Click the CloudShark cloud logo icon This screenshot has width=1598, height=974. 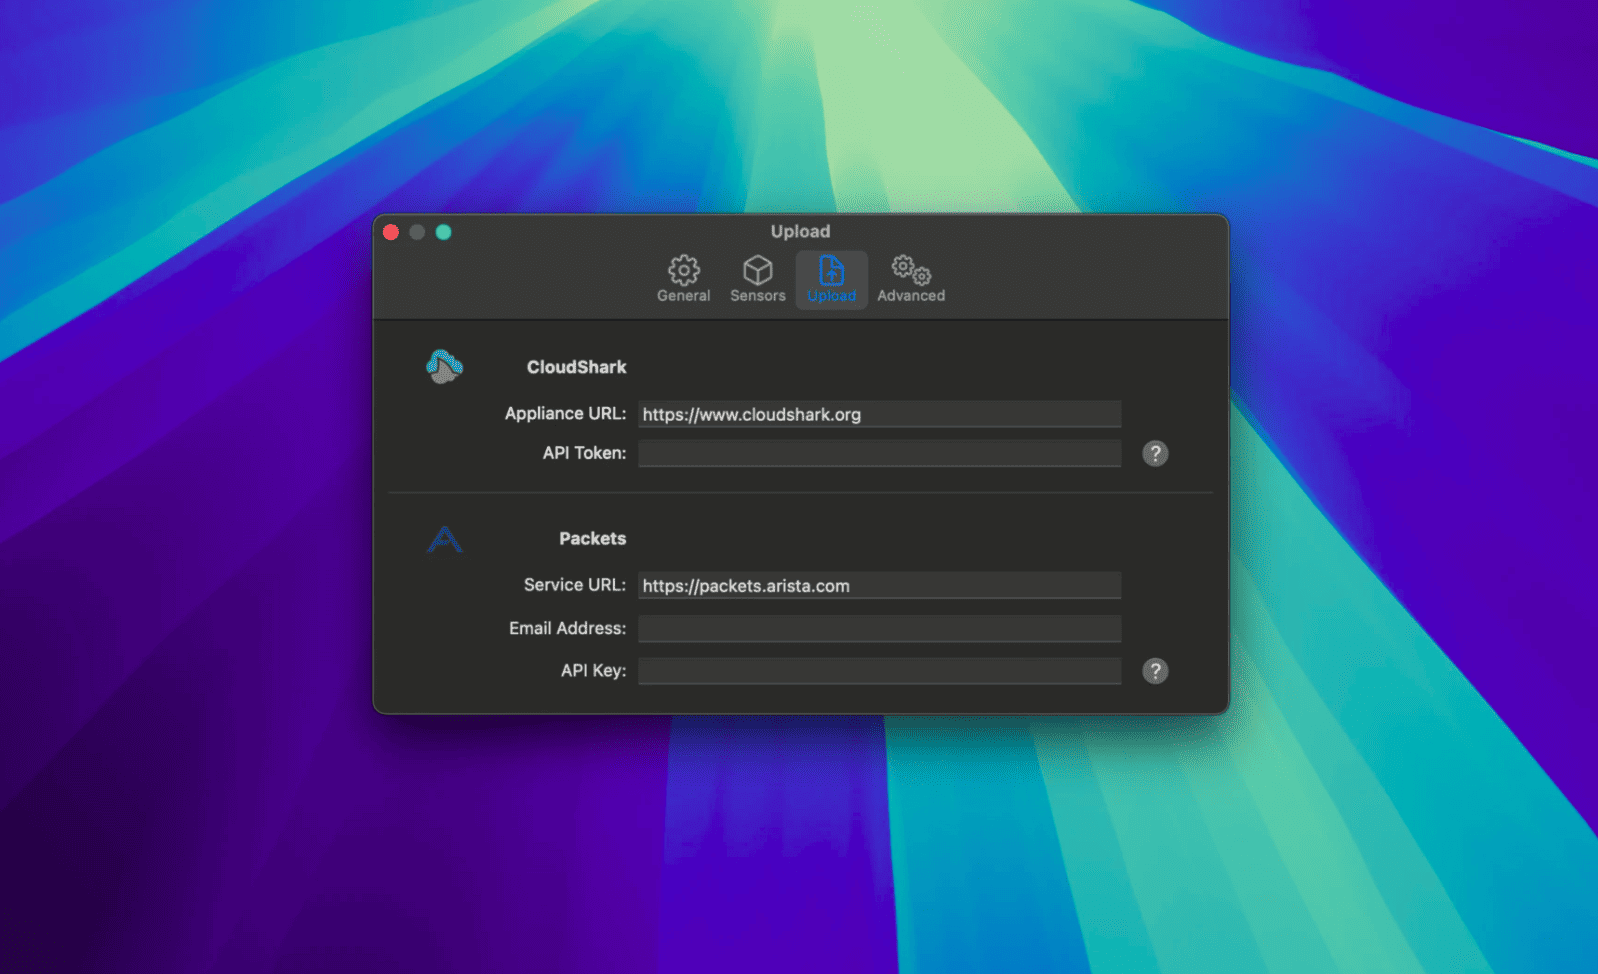(444, 367)
